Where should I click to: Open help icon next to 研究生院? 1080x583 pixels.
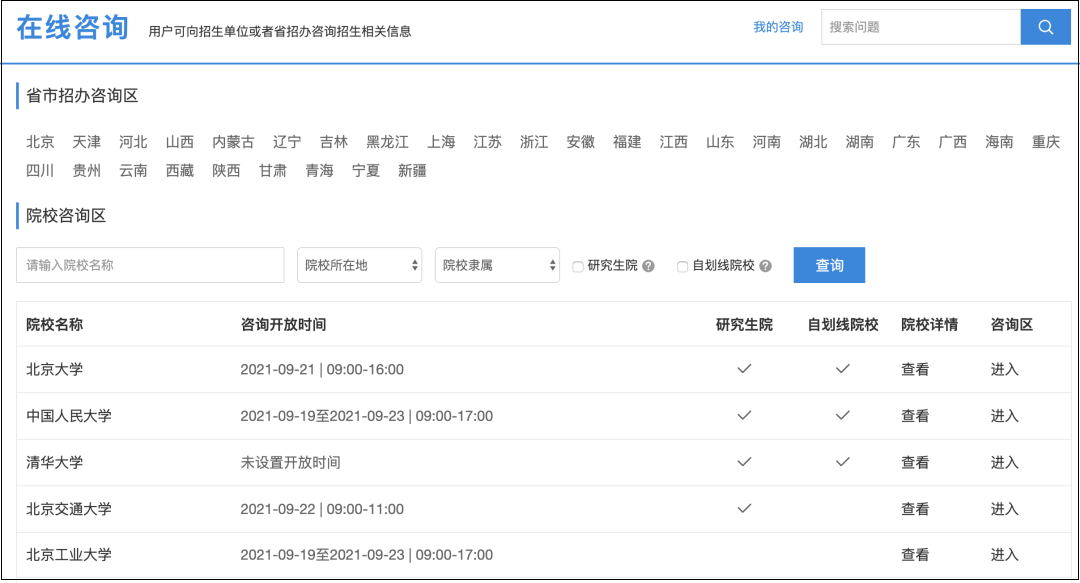[x=648, y=266]
